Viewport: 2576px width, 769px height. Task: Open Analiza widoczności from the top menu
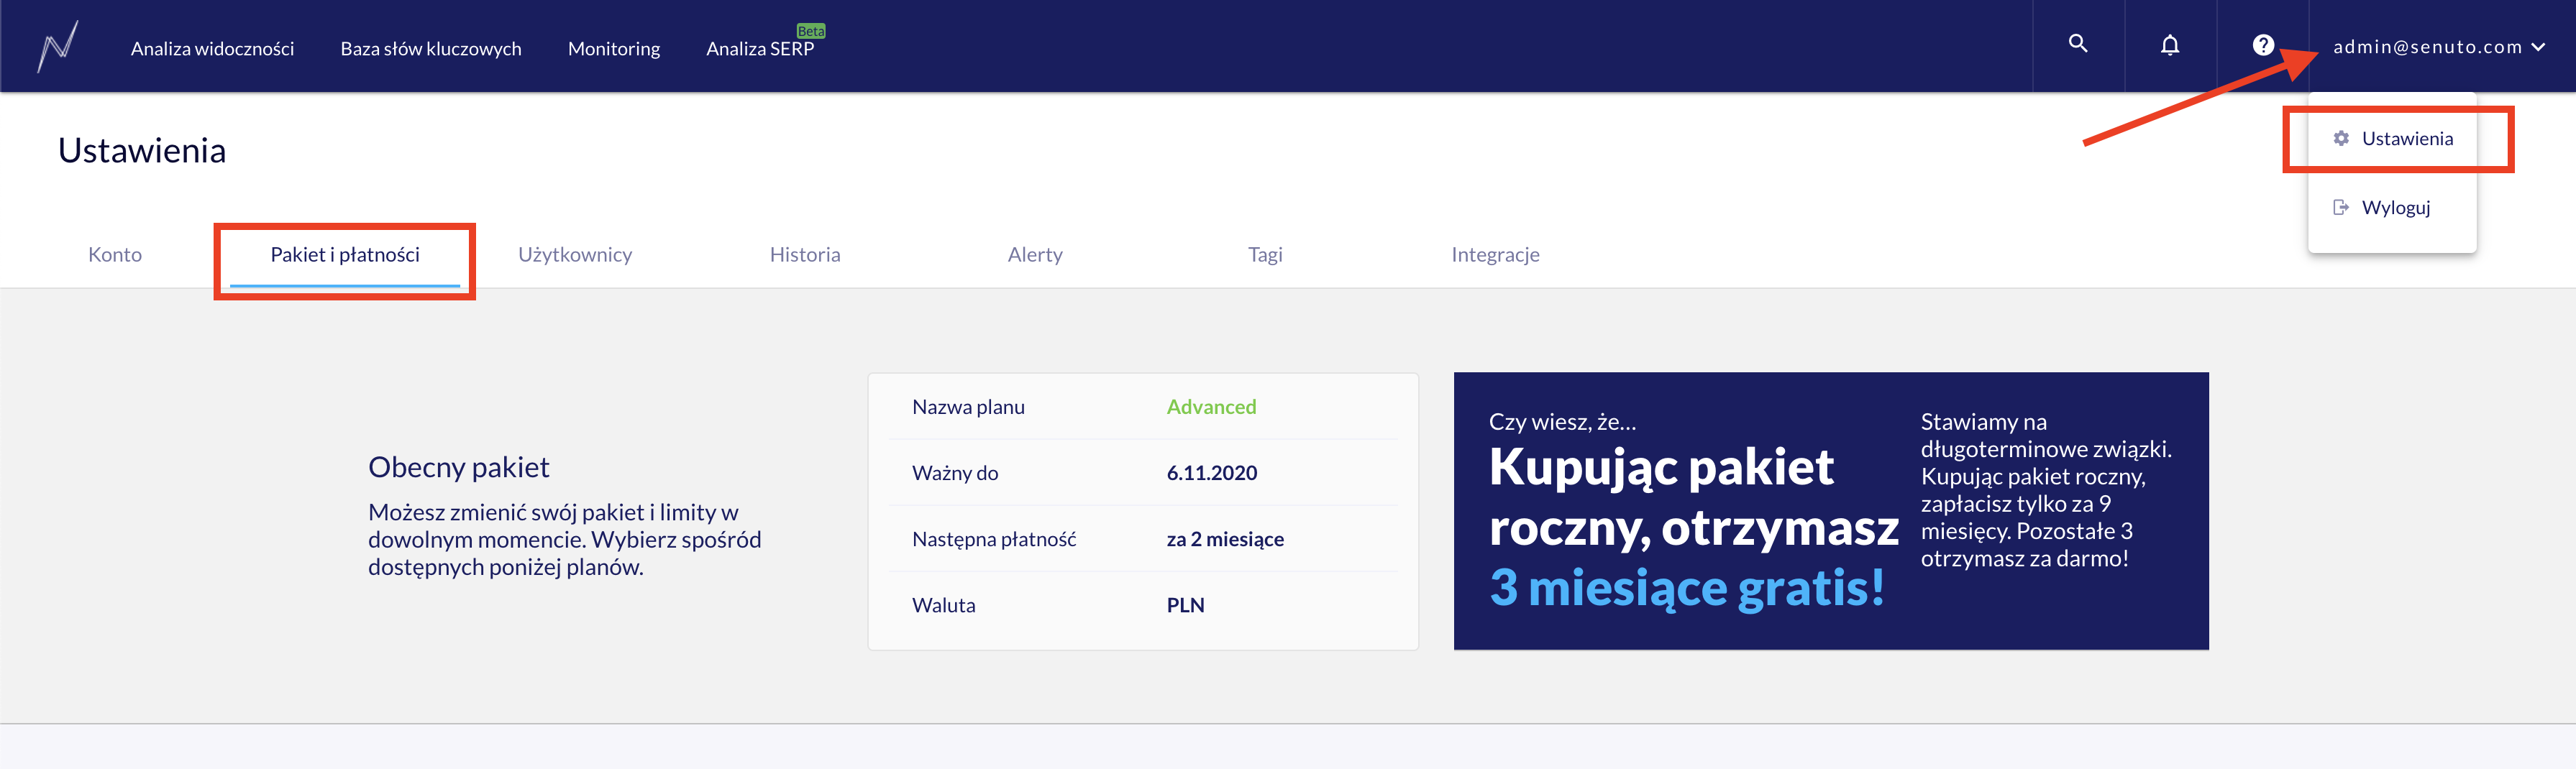pos(212,48)
